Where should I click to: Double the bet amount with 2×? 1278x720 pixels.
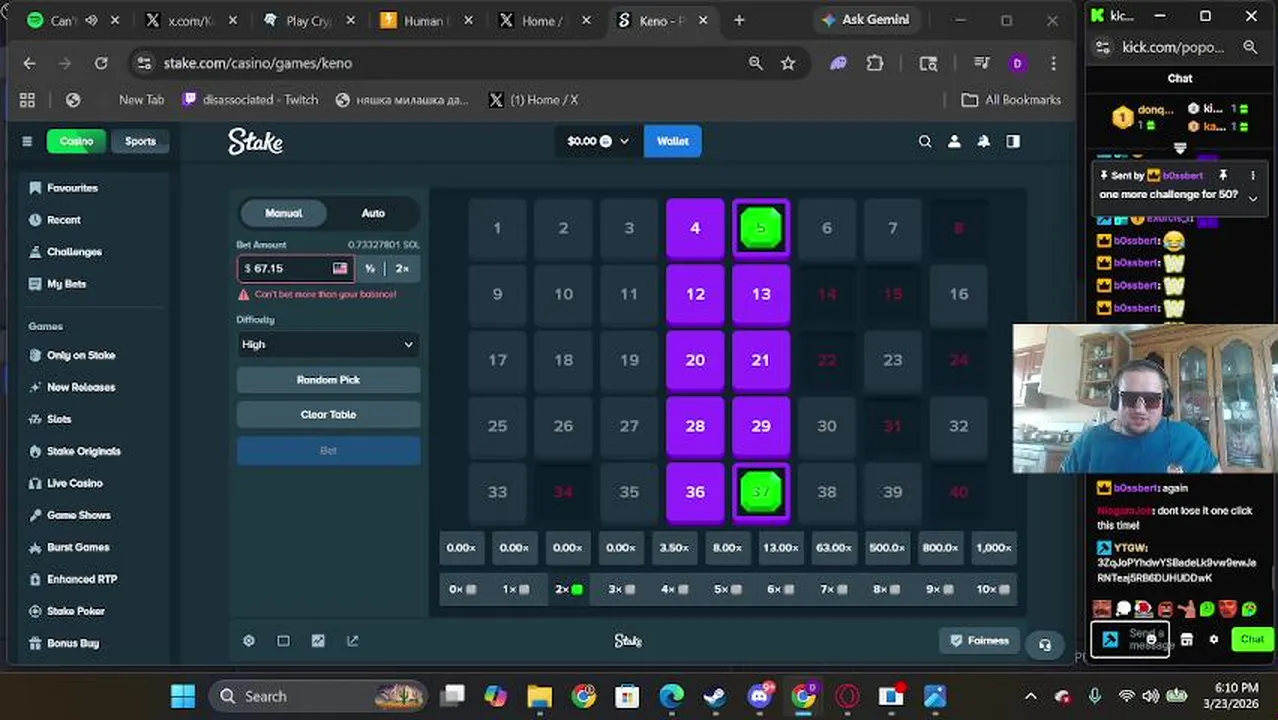coord(402,268)
